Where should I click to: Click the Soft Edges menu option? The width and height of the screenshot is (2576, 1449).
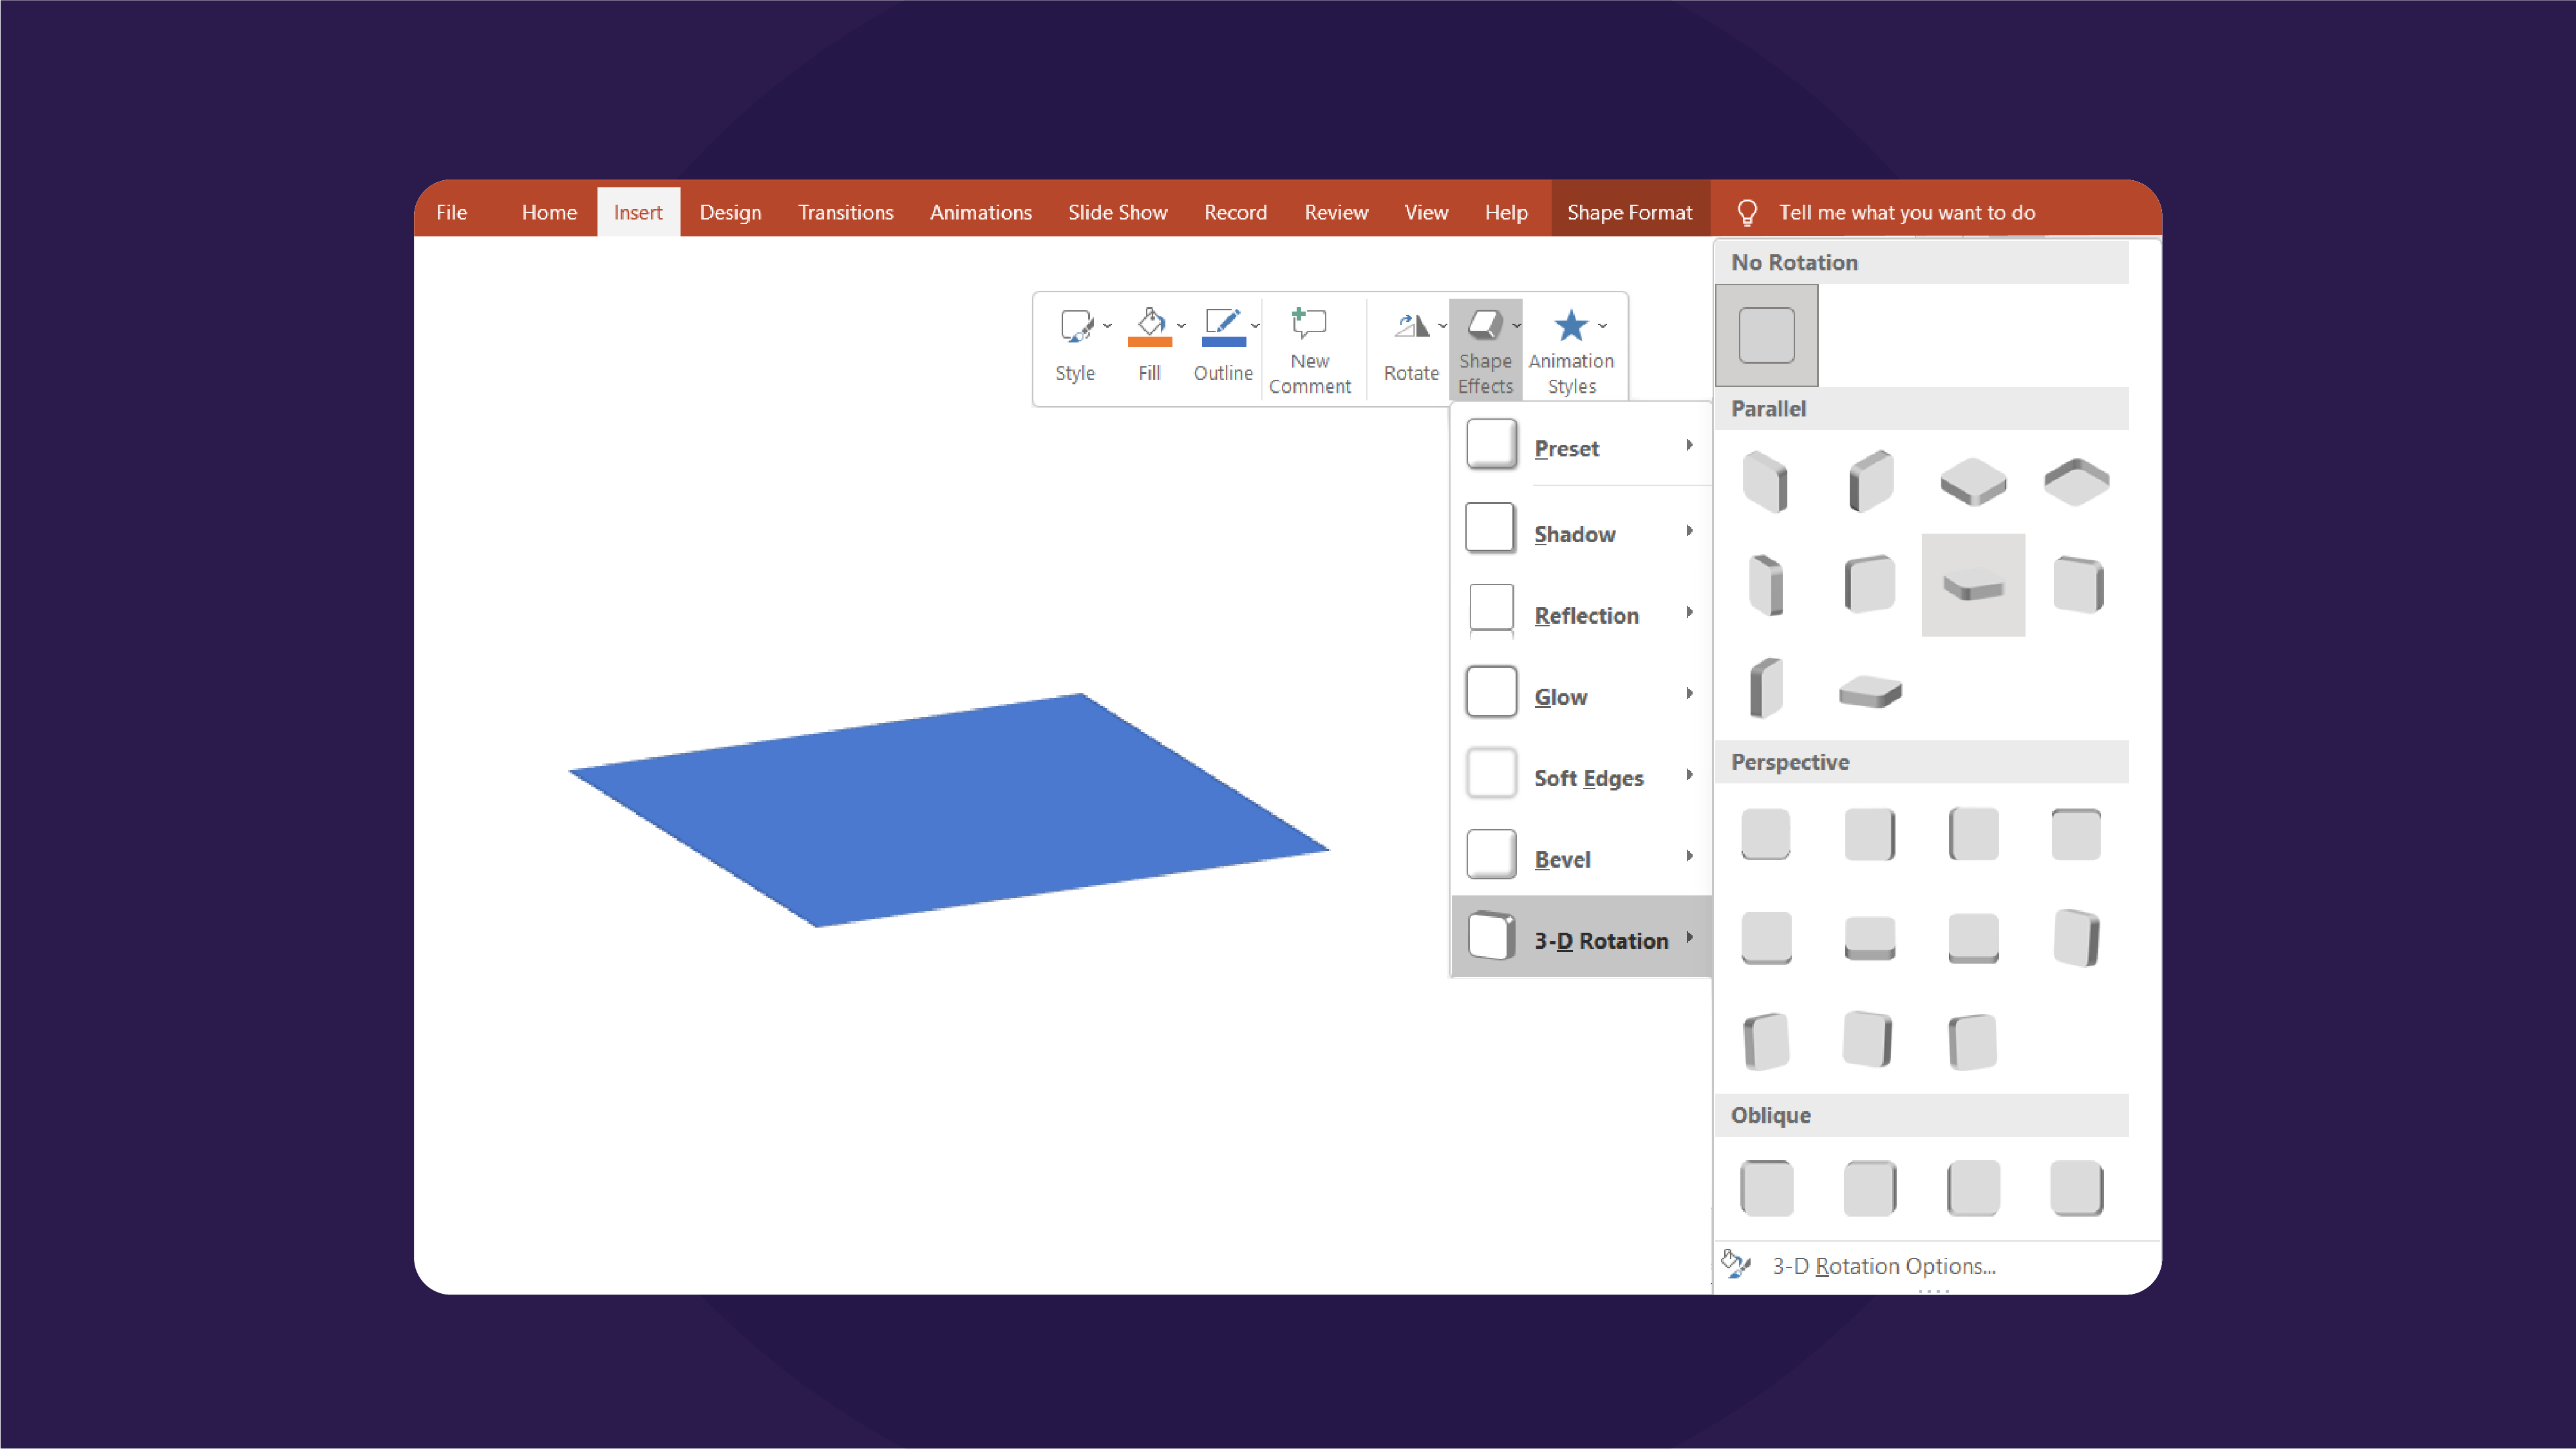(1580, 777)
